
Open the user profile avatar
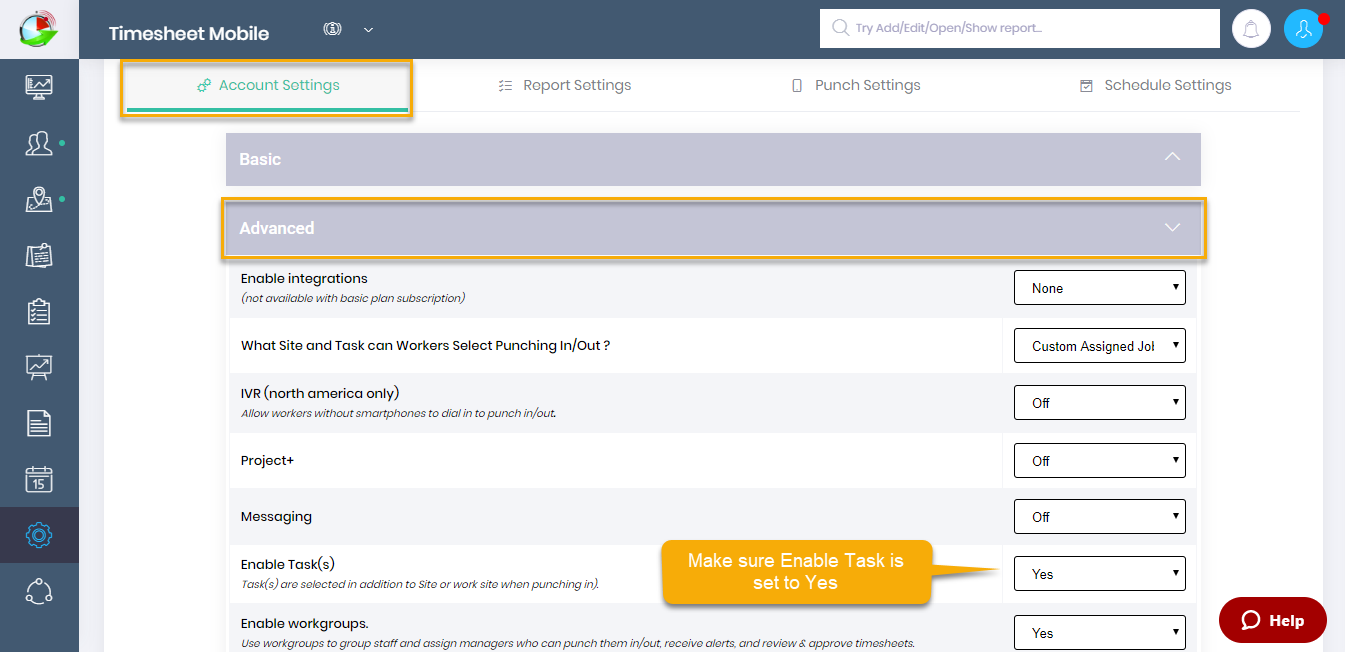[1303, 30]
